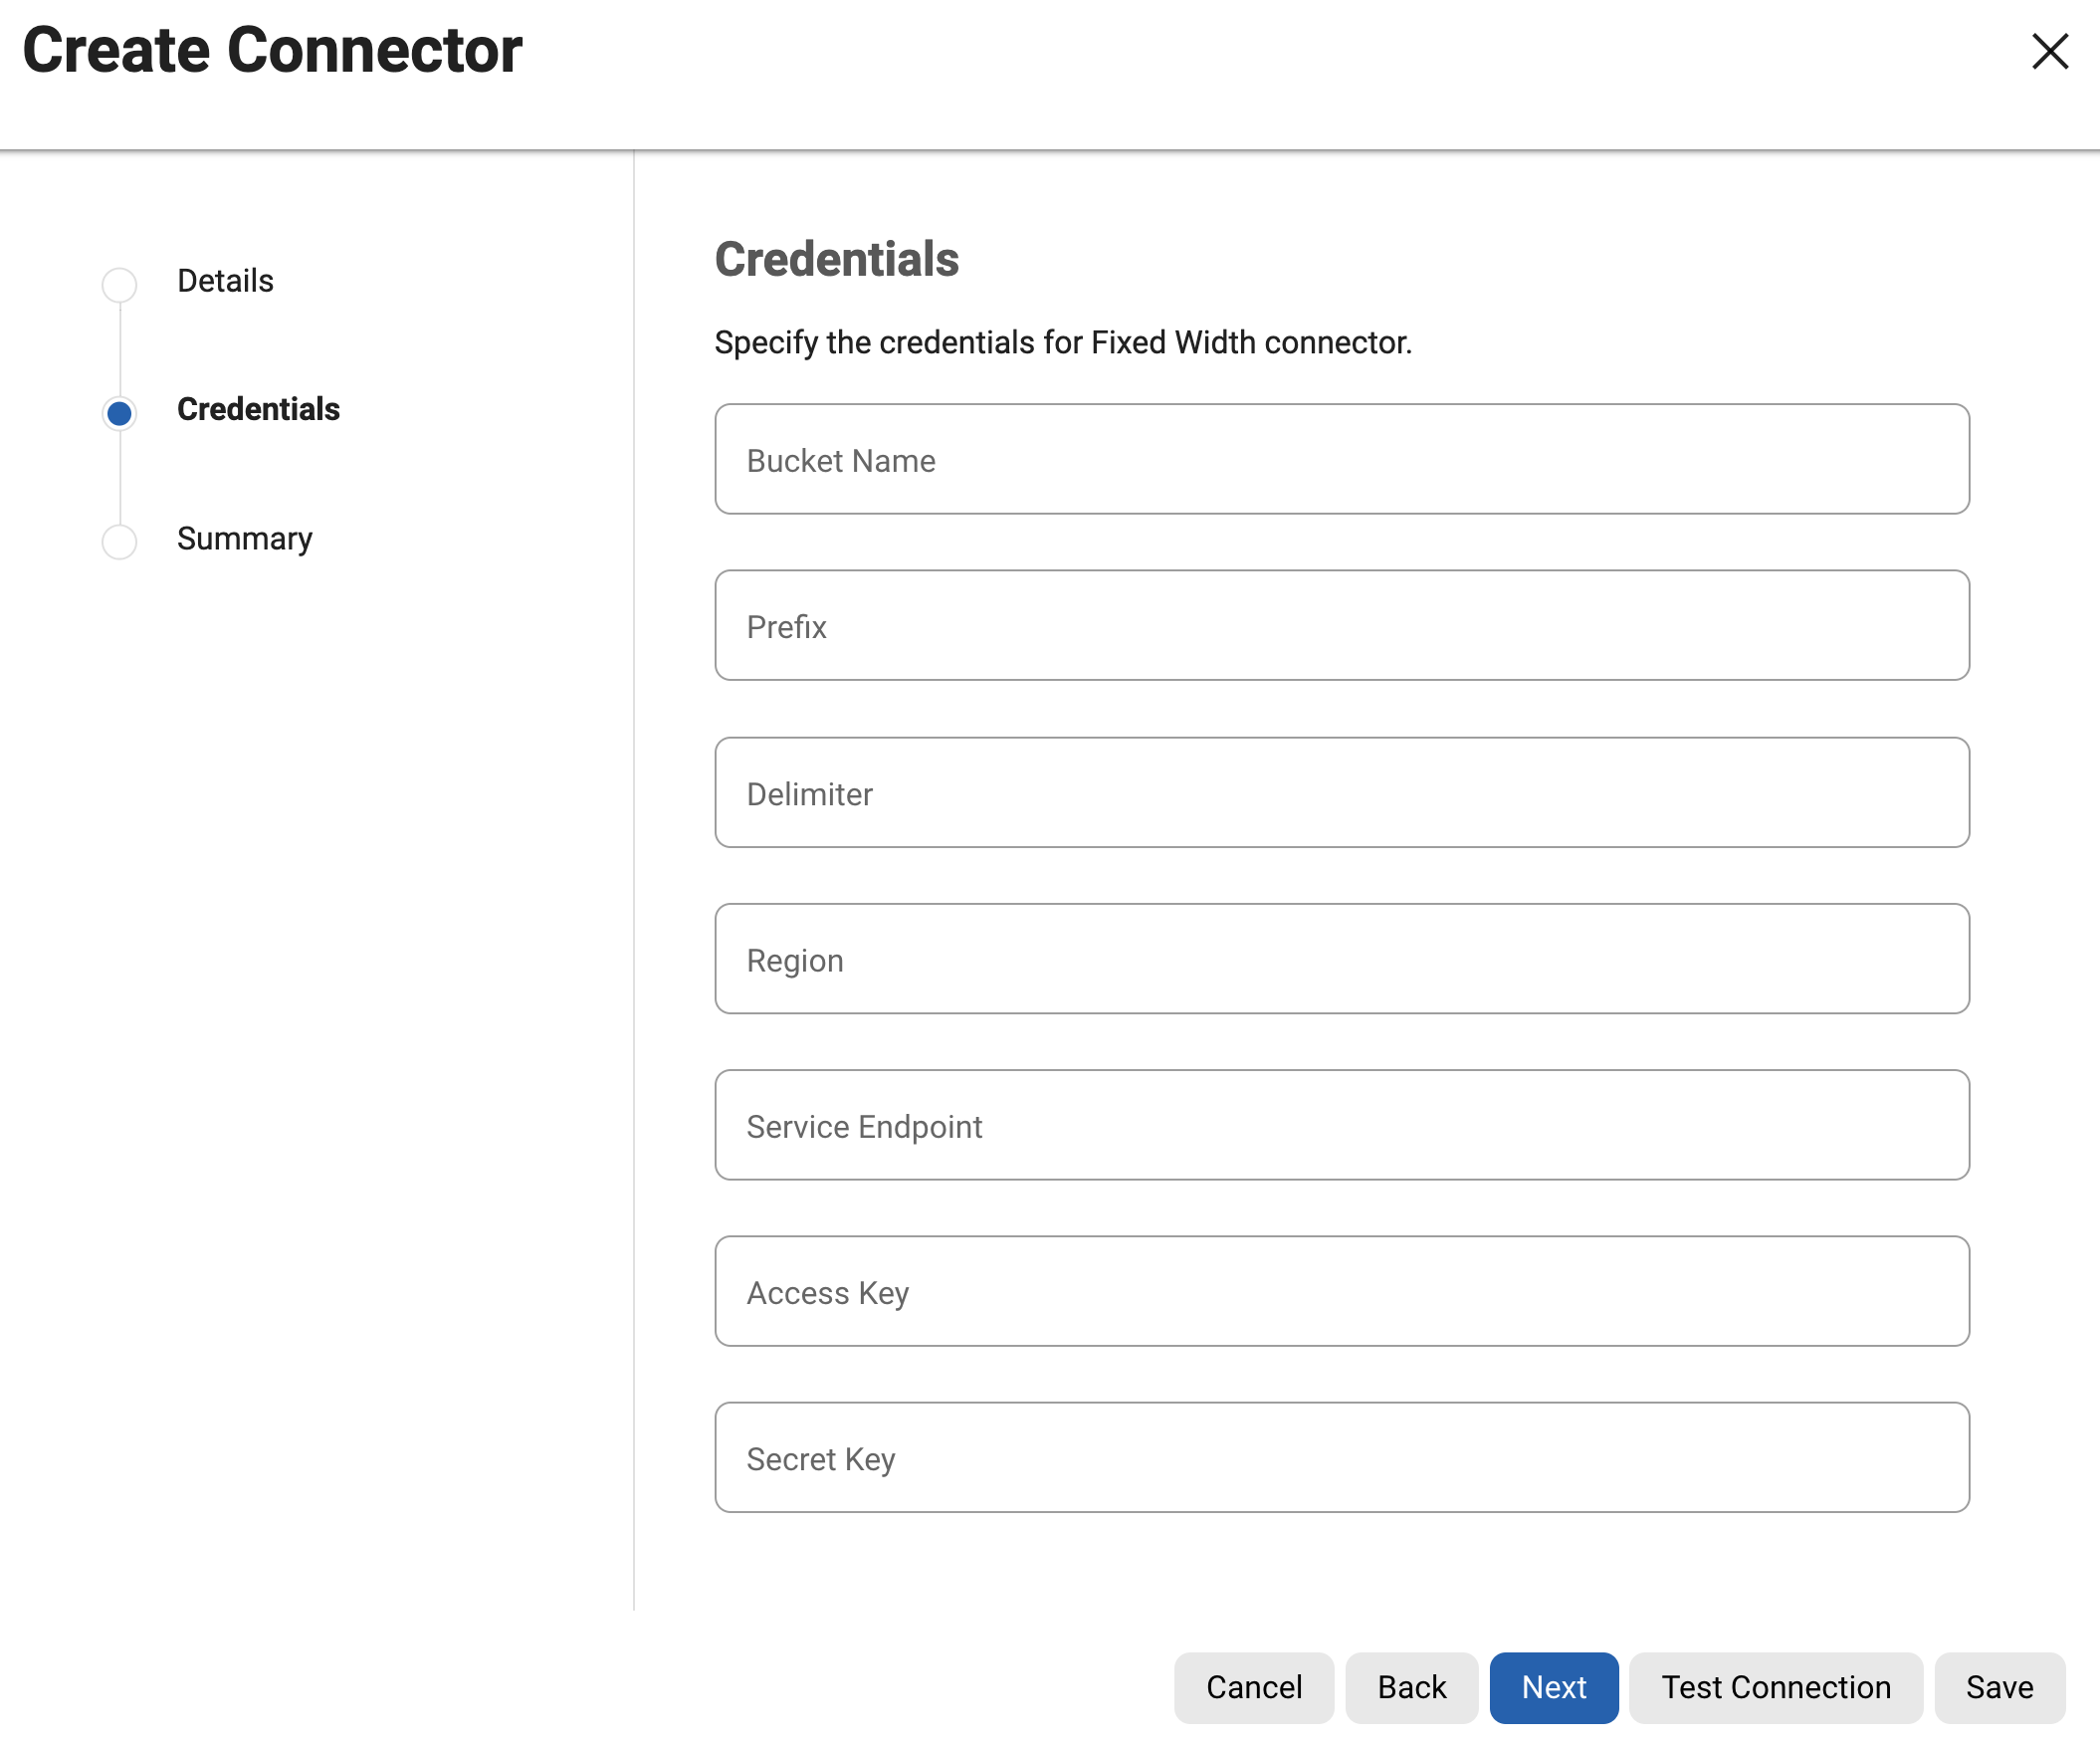Click the Credentials section heading
Screen dimensions: 2100x1746
pos(836,259)
